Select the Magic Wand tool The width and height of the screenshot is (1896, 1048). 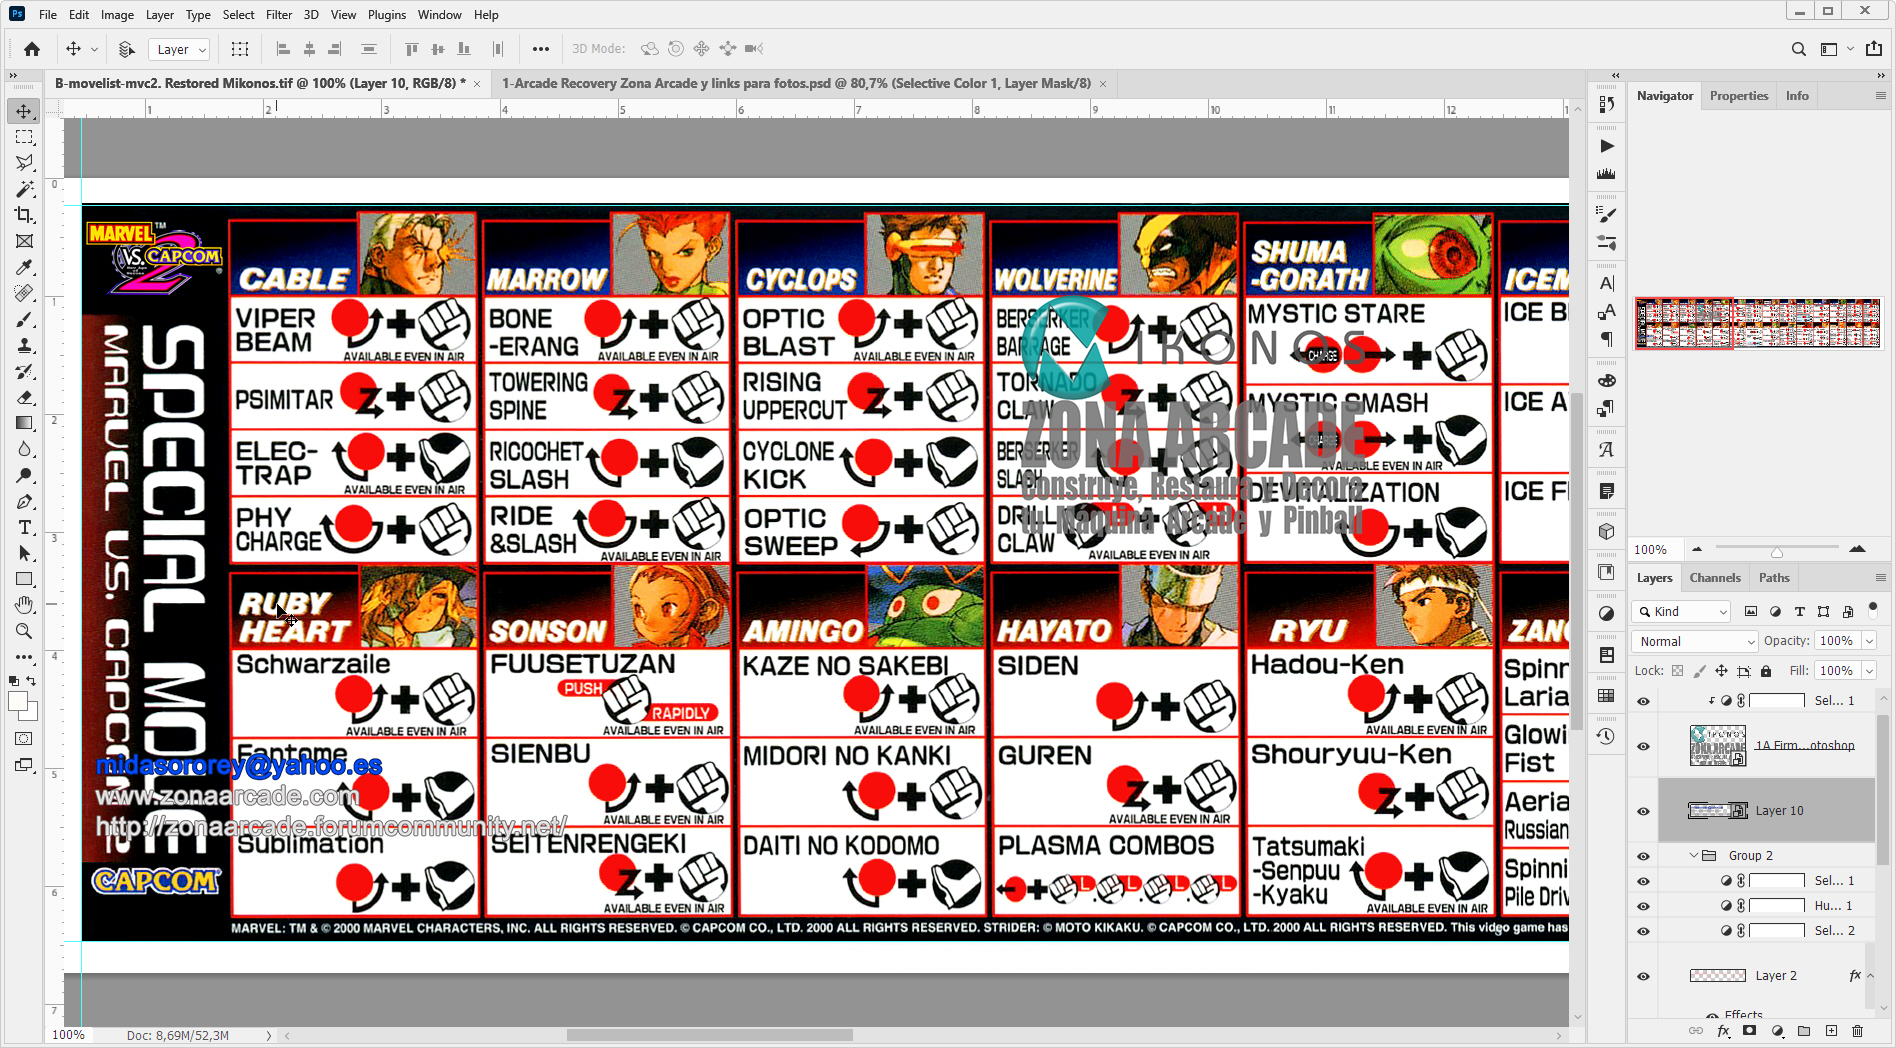[24, 189]
